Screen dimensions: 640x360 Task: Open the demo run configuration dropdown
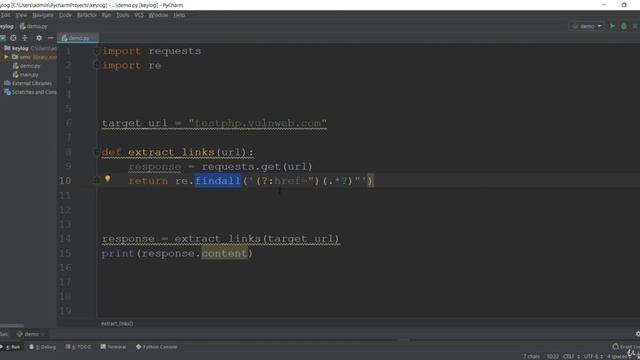[x=587, y=26]
